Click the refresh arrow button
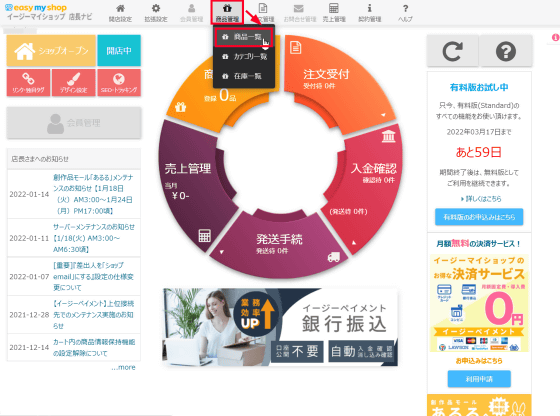The width and height of the screenshot is (560, 416). tap(452, 51)
